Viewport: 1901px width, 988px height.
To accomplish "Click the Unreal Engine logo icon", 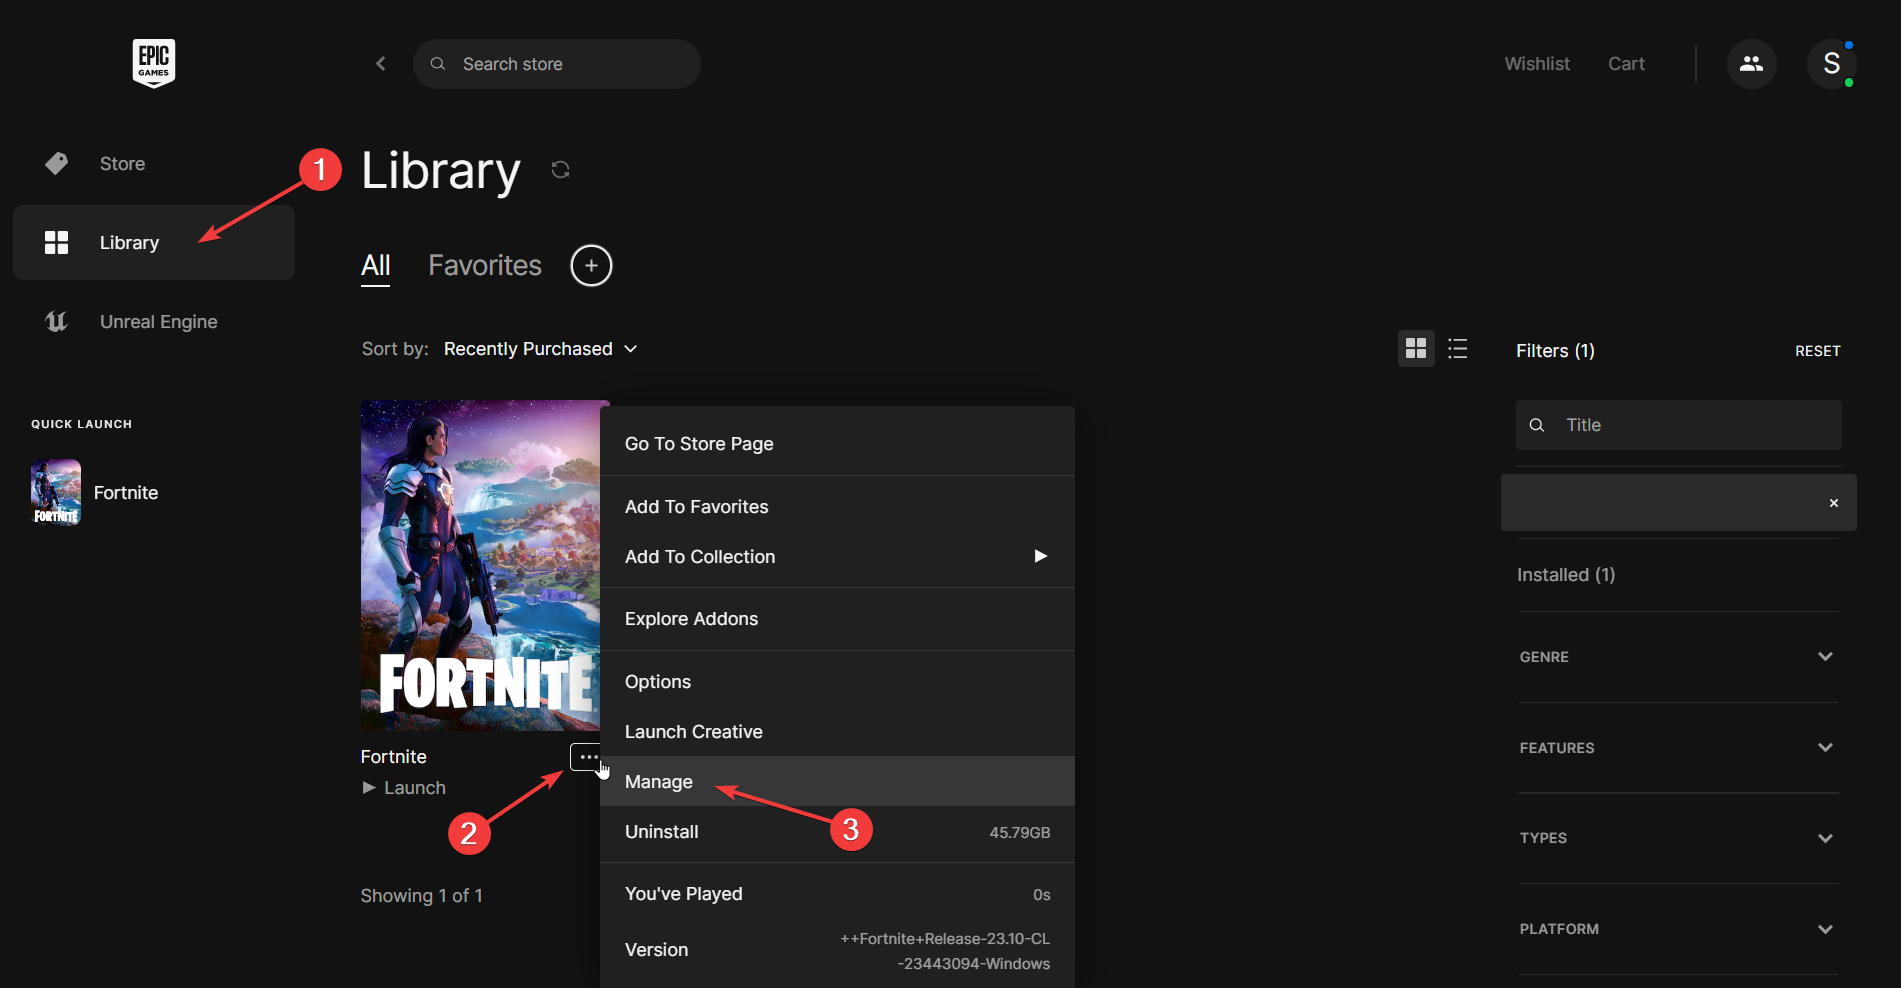I will point(57,321).
